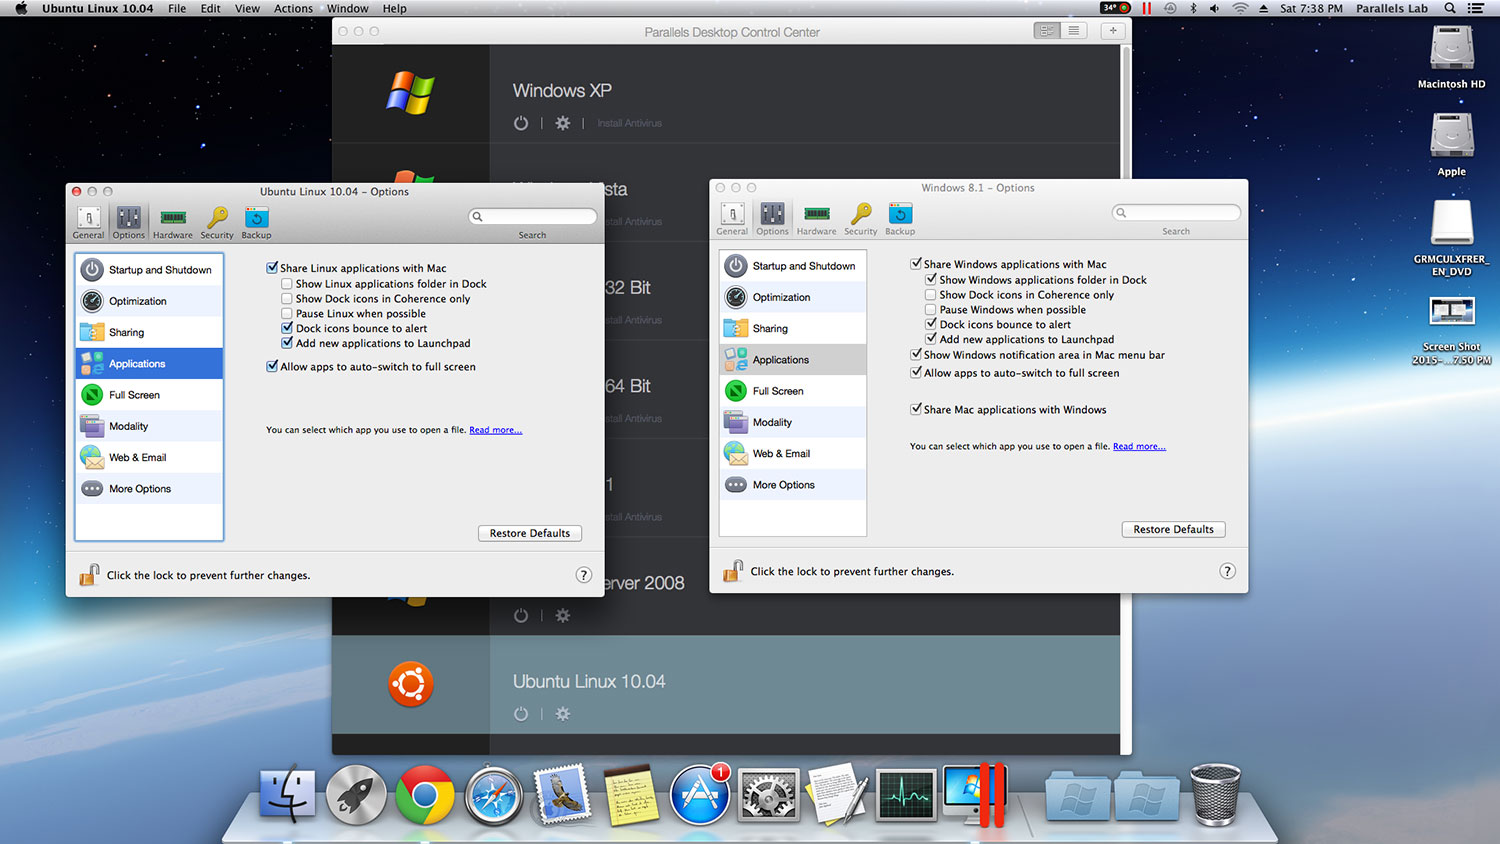Open App Store from the Dock
This screenshot has width=1500, height=844.
[x=699, y=796]
